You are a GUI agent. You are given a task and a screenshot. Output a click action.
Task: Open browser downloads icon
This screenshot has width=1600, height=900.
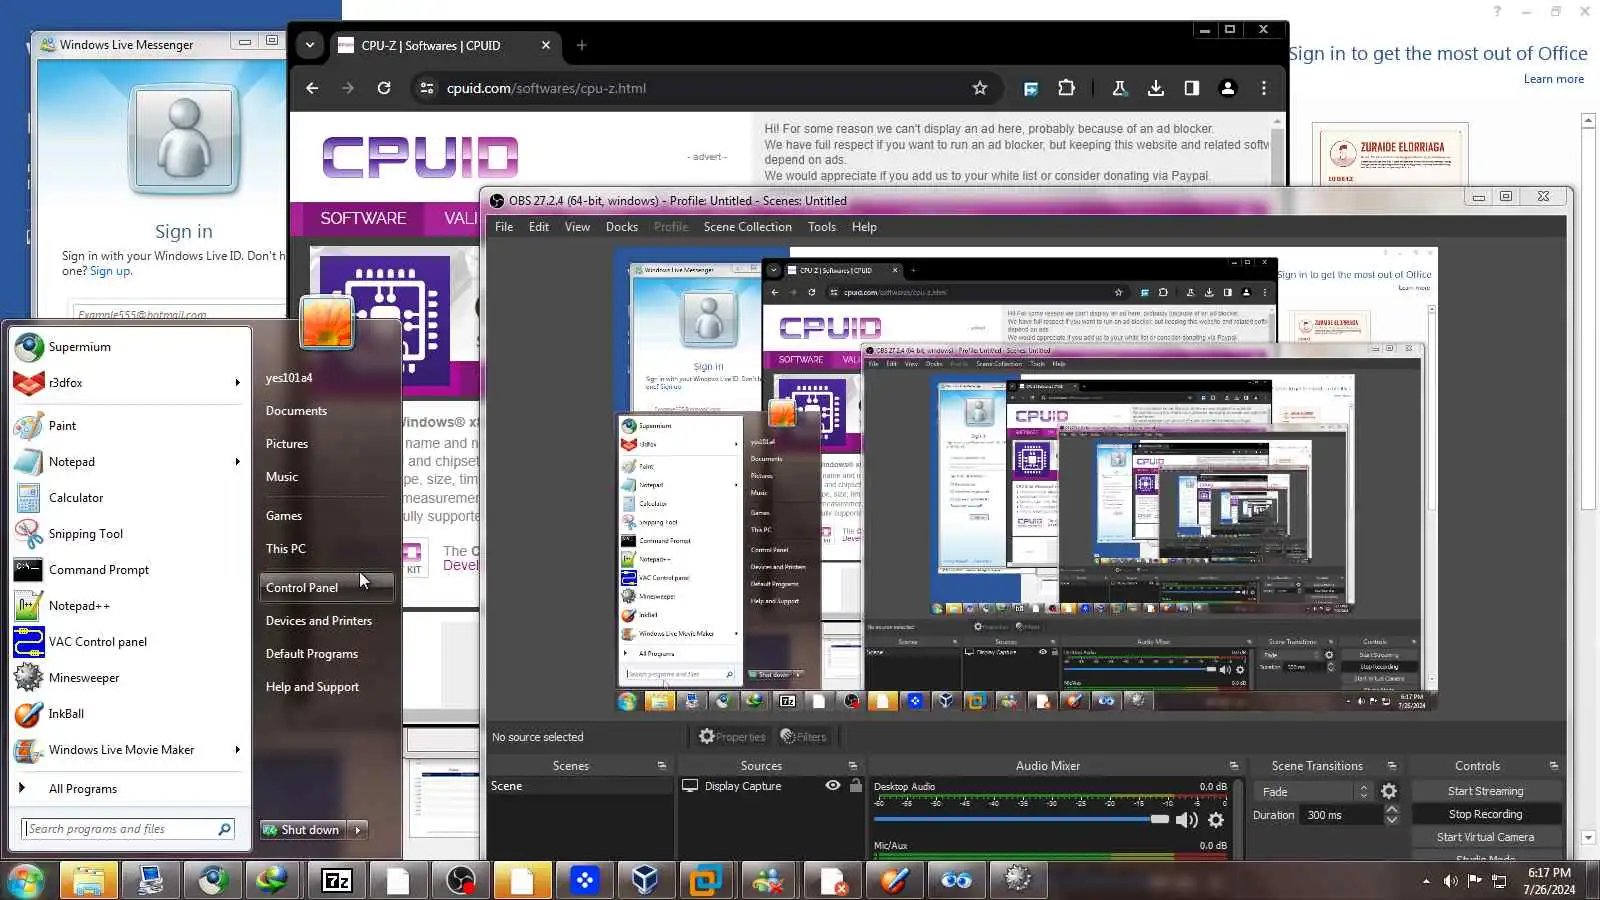tap(1156, 88)
